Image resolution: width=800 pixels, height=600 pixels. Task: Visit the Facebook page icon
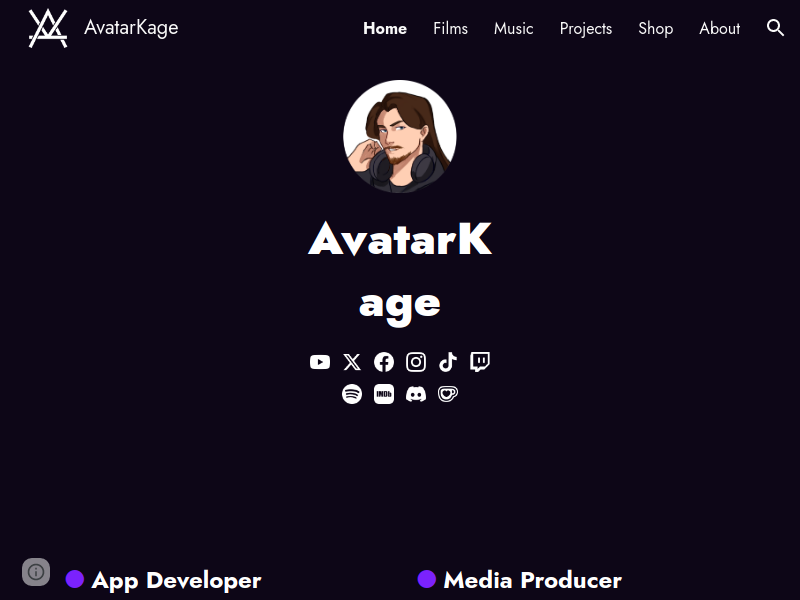(384, 362)
